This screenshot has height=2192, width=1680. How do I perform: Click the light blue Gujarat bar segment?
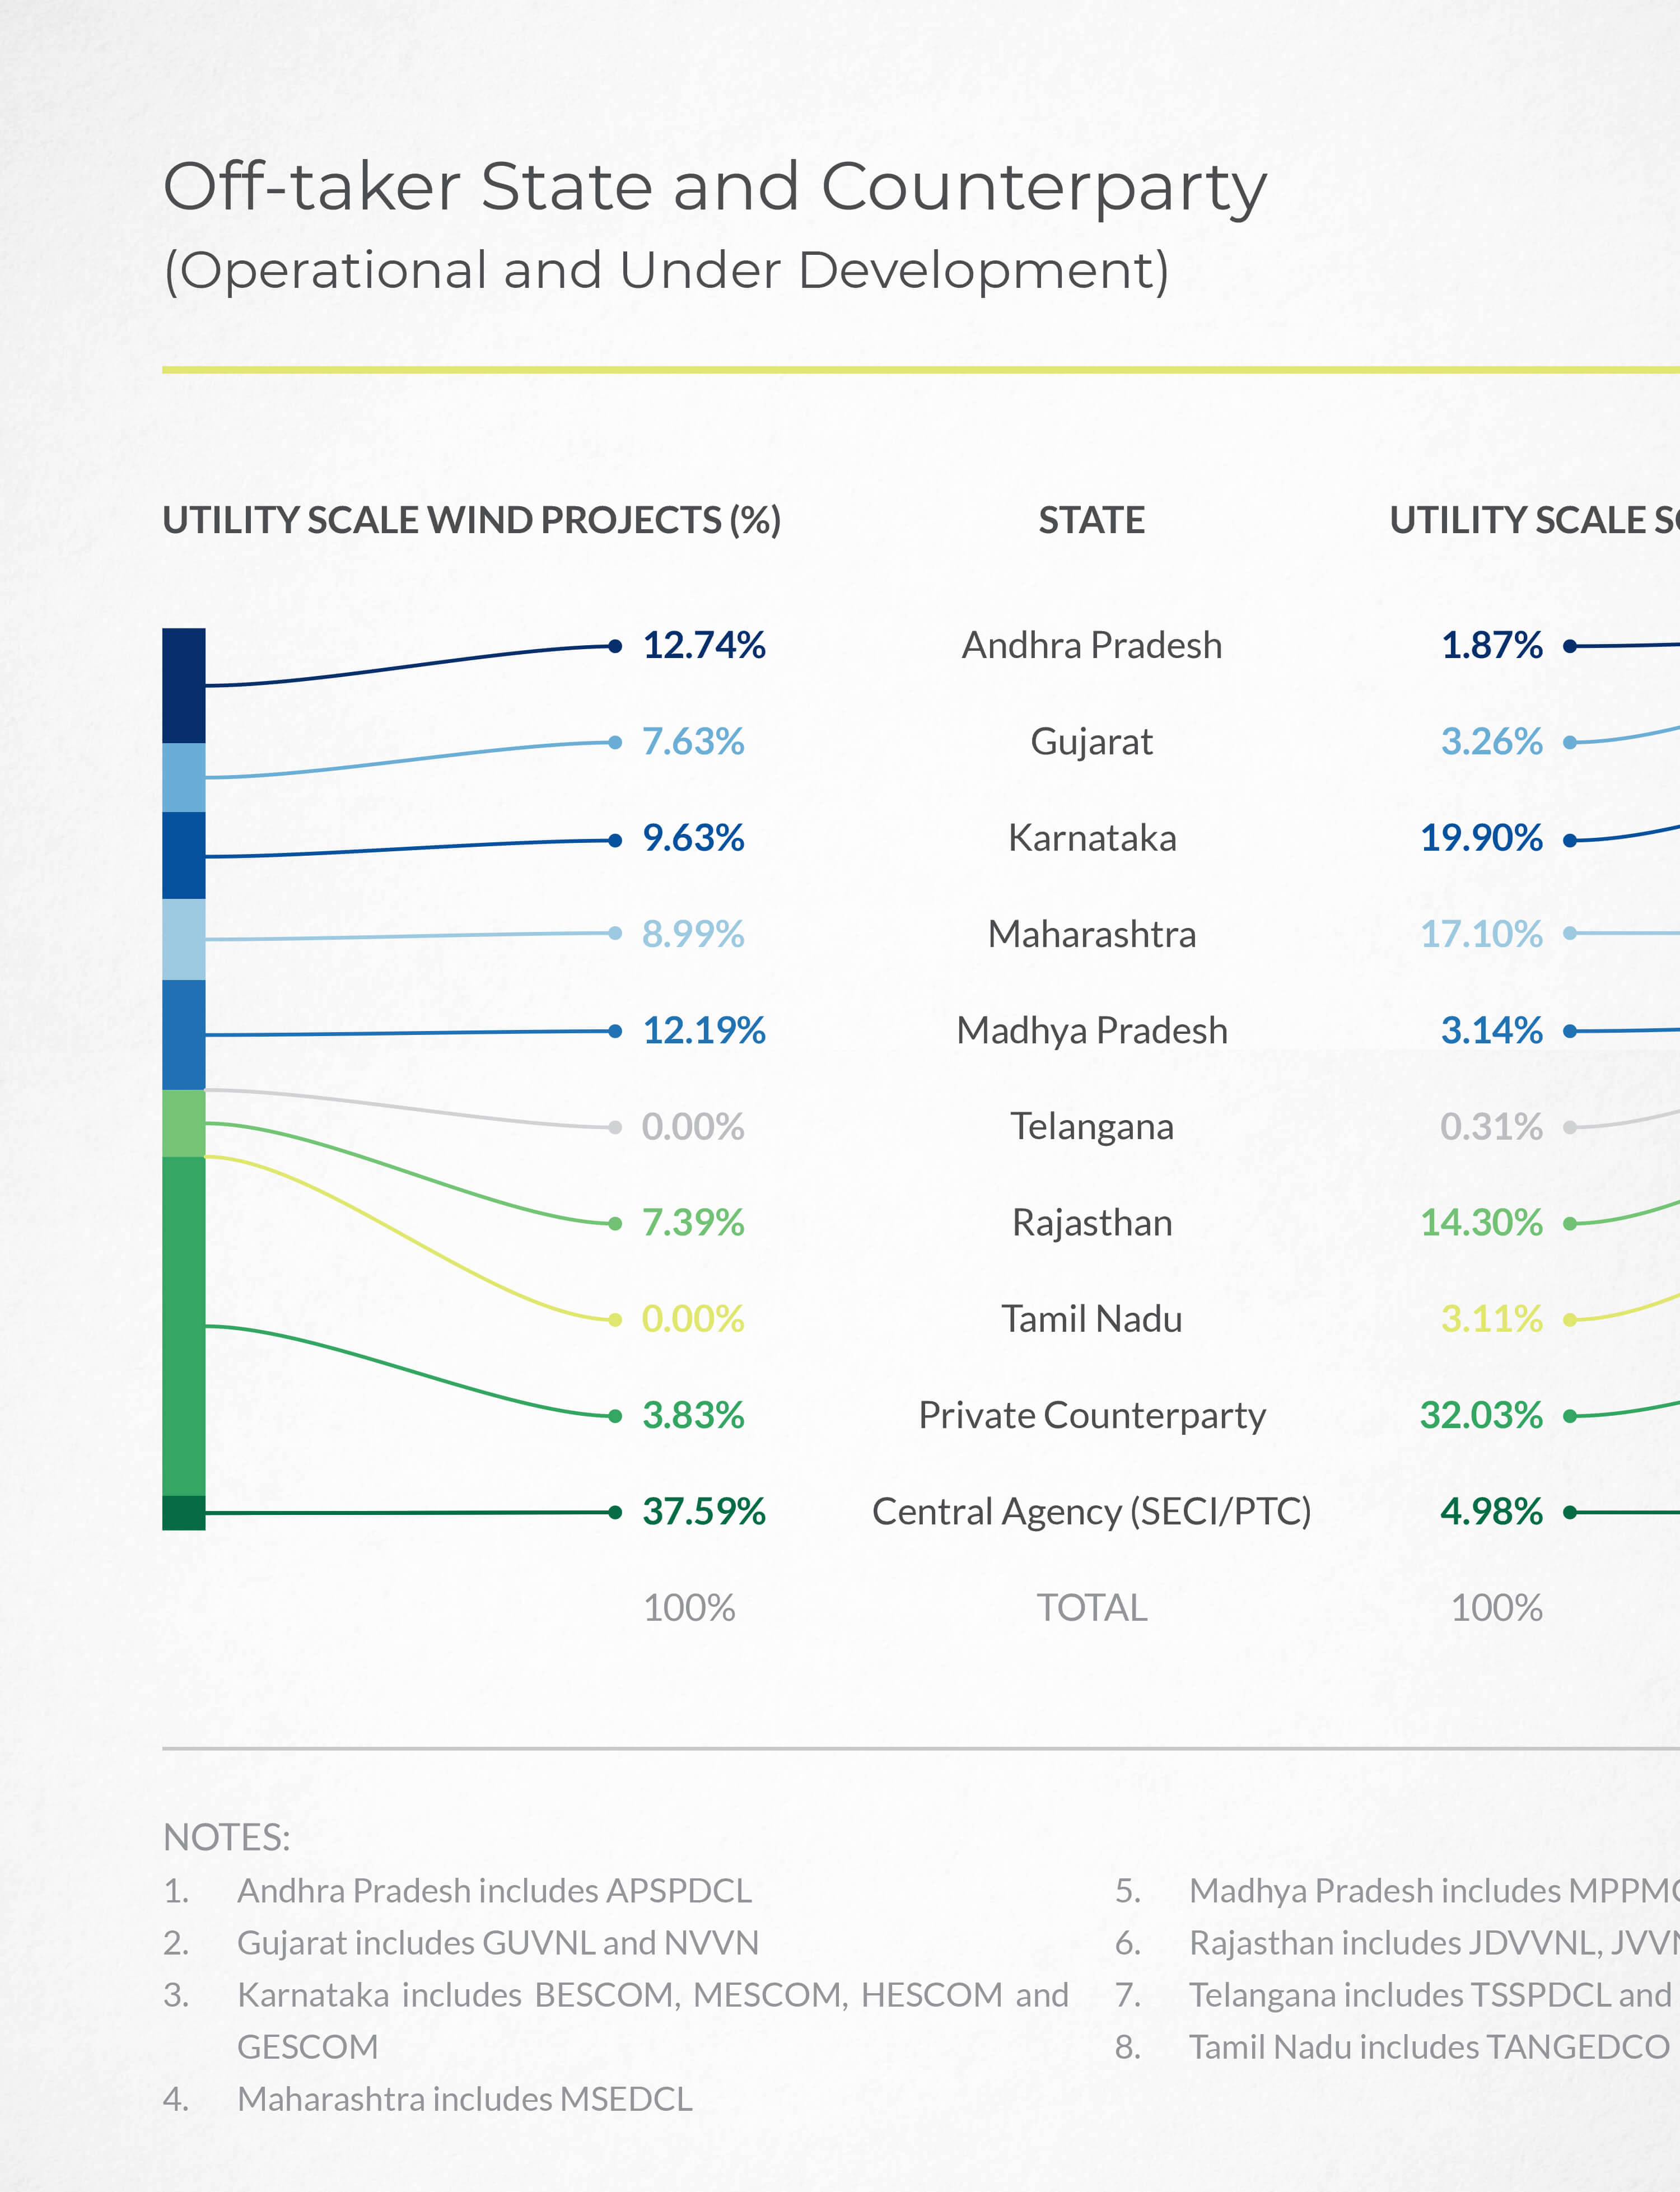(x=184, y=777)
